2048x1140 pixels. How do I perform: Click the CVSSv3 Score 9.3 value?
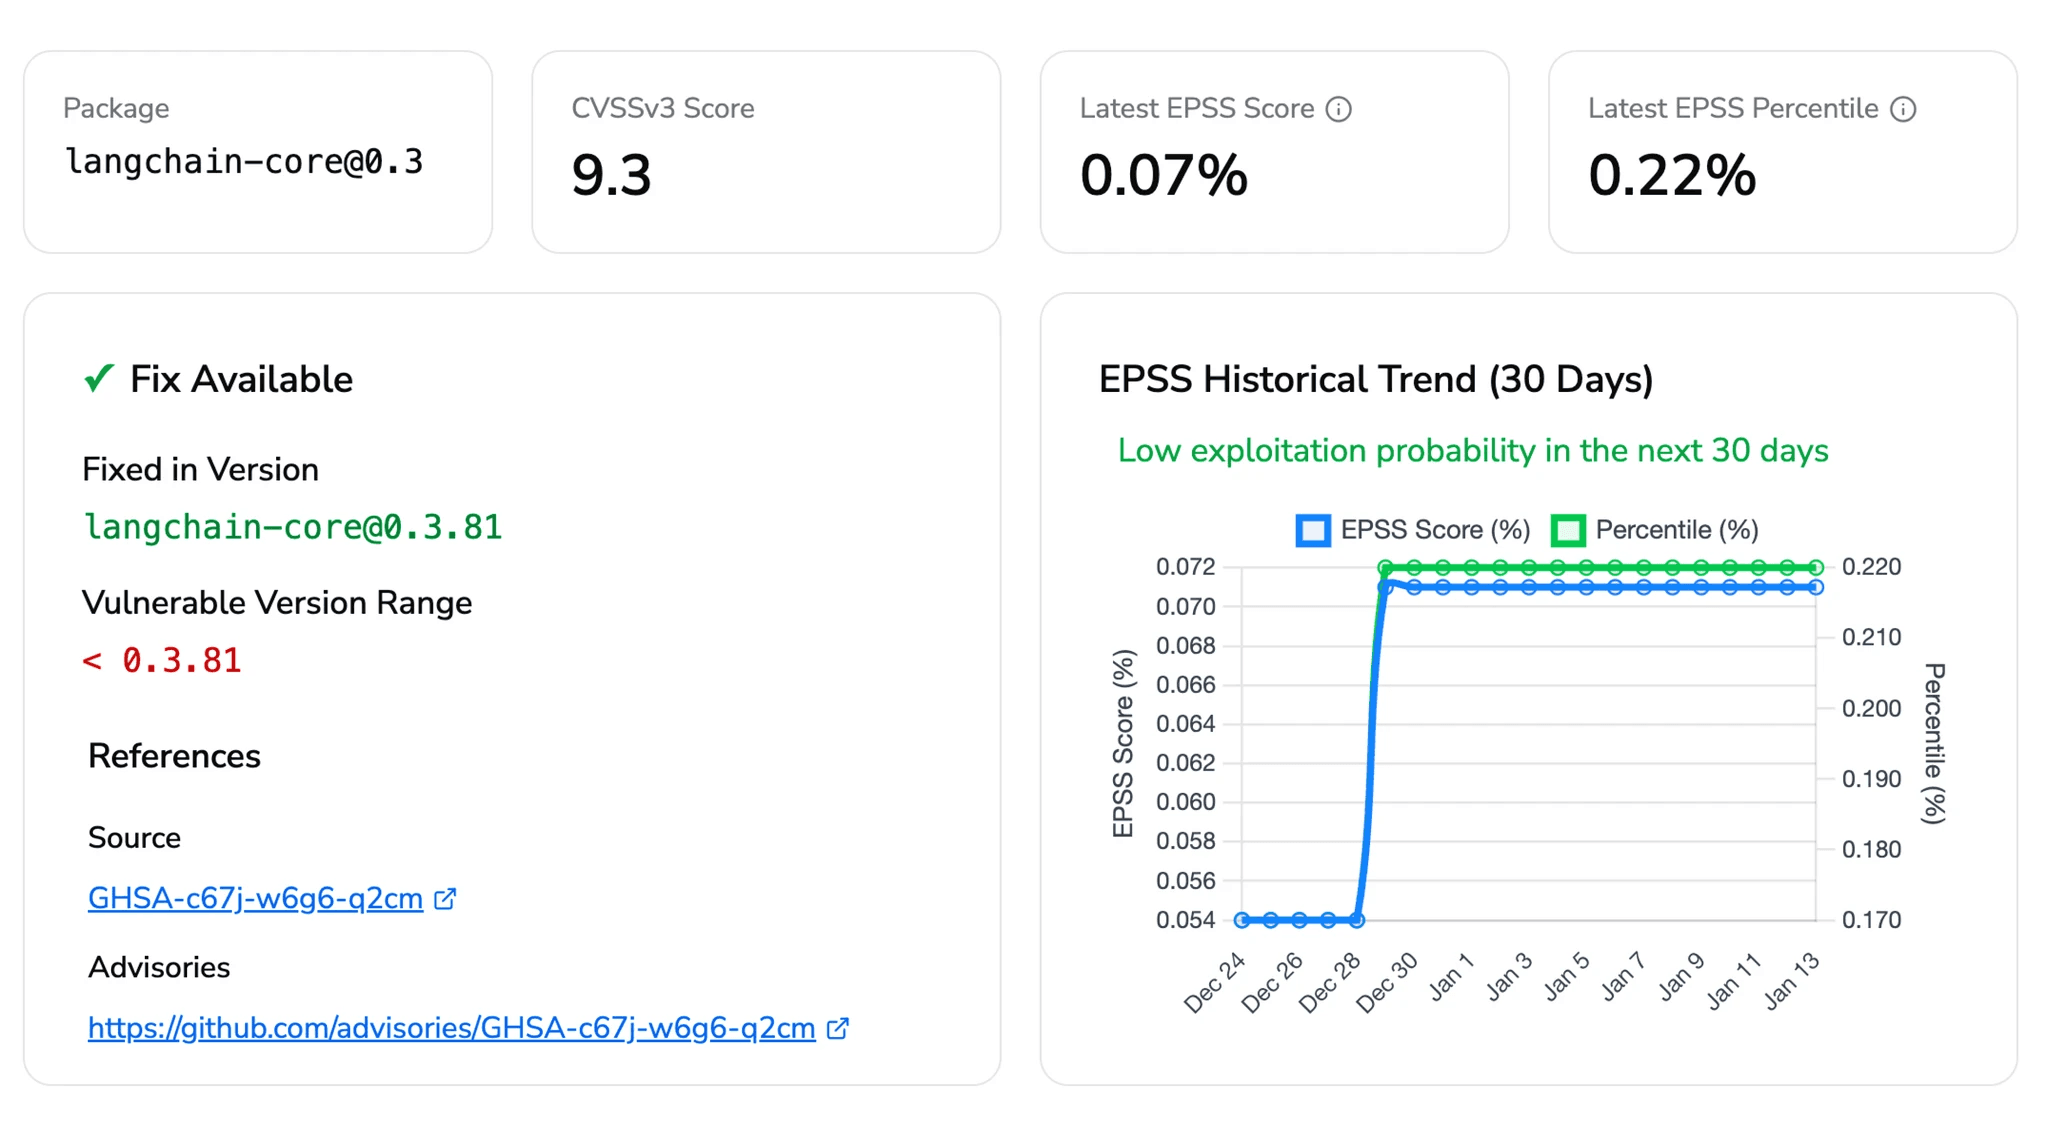point(611,176)
